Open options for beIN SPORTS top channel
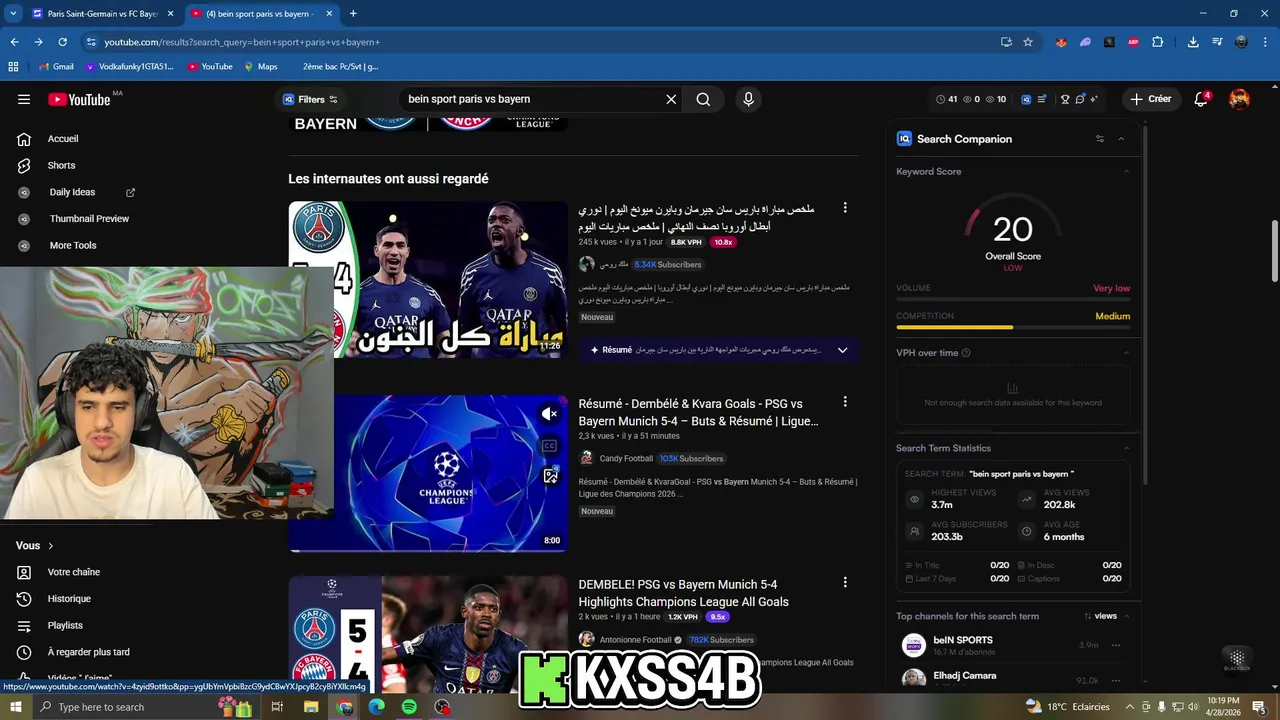The width and height of the screenshot is (1280, 720). point(1116,645)
